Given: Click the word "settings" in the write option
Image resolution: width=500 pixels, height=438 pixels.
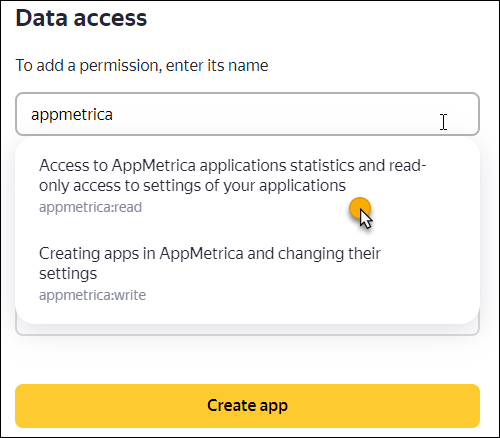Looking at the screenshot, I should pos(68,274).
